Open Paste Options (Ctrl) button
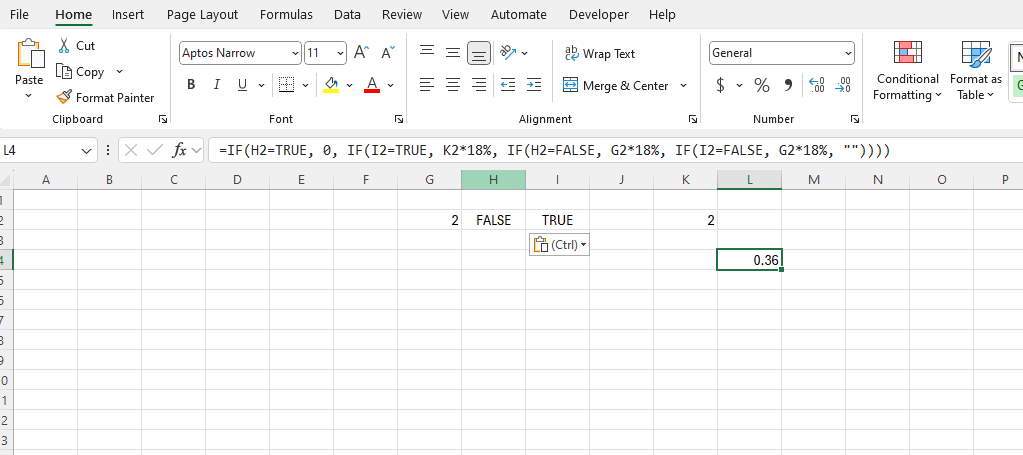Screen dimensions: 1023x455 point(559,245)
